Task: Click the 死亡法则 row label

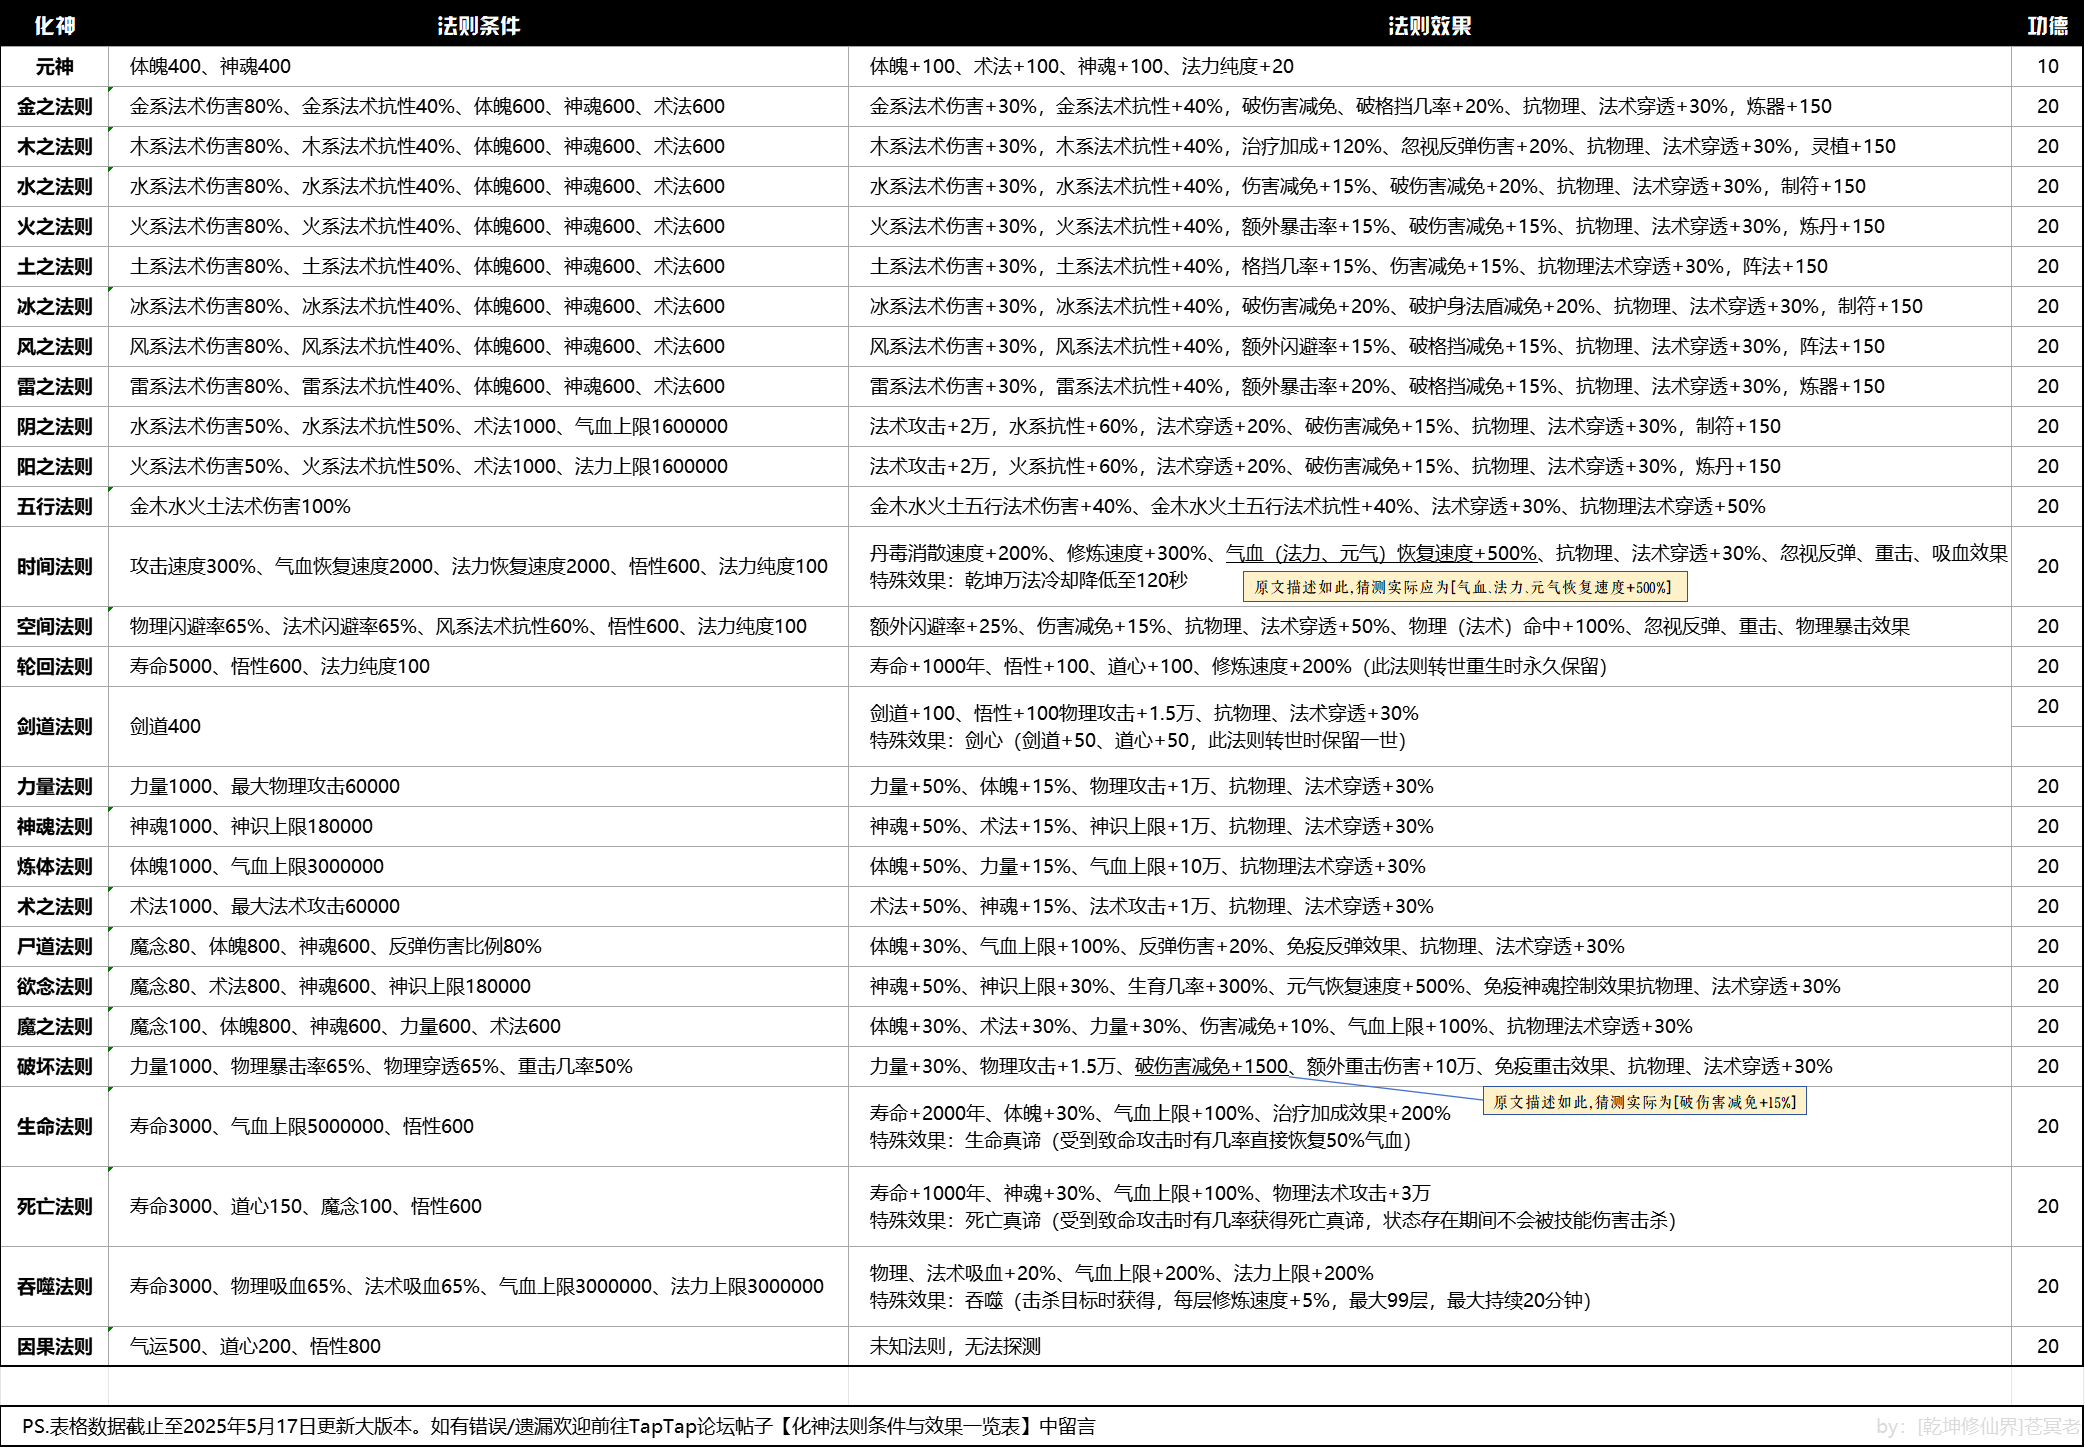Action: [x=54, y=1206]
